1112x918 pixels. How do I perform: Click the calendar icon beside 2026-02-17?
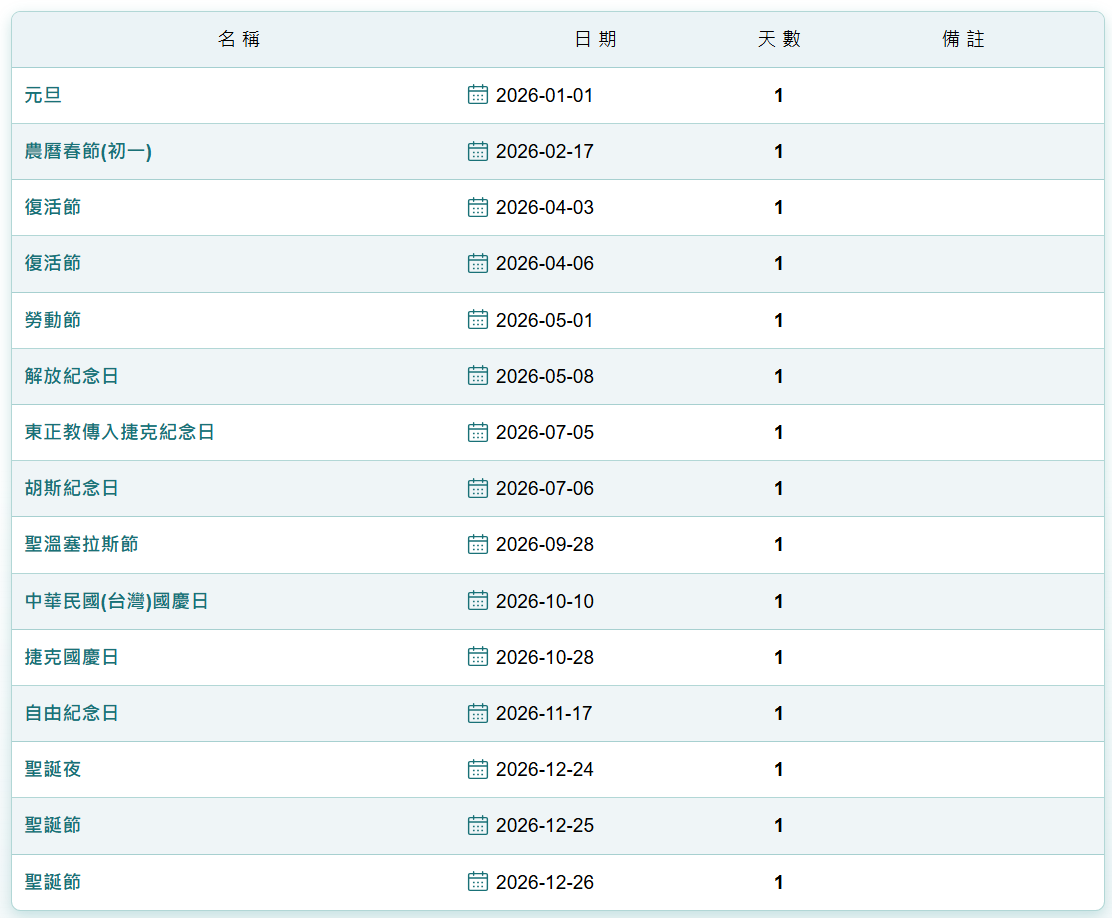point(478,151)
